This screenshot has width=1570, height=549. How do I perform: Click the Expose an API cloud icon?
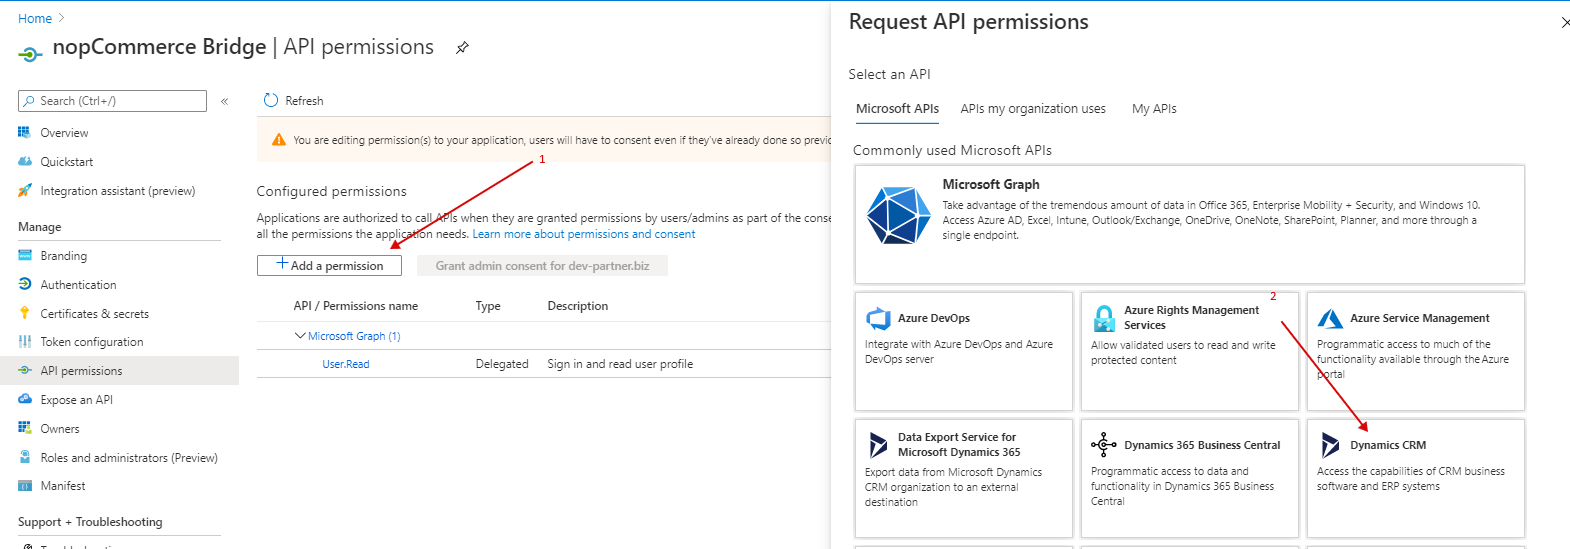pos(25,399)
